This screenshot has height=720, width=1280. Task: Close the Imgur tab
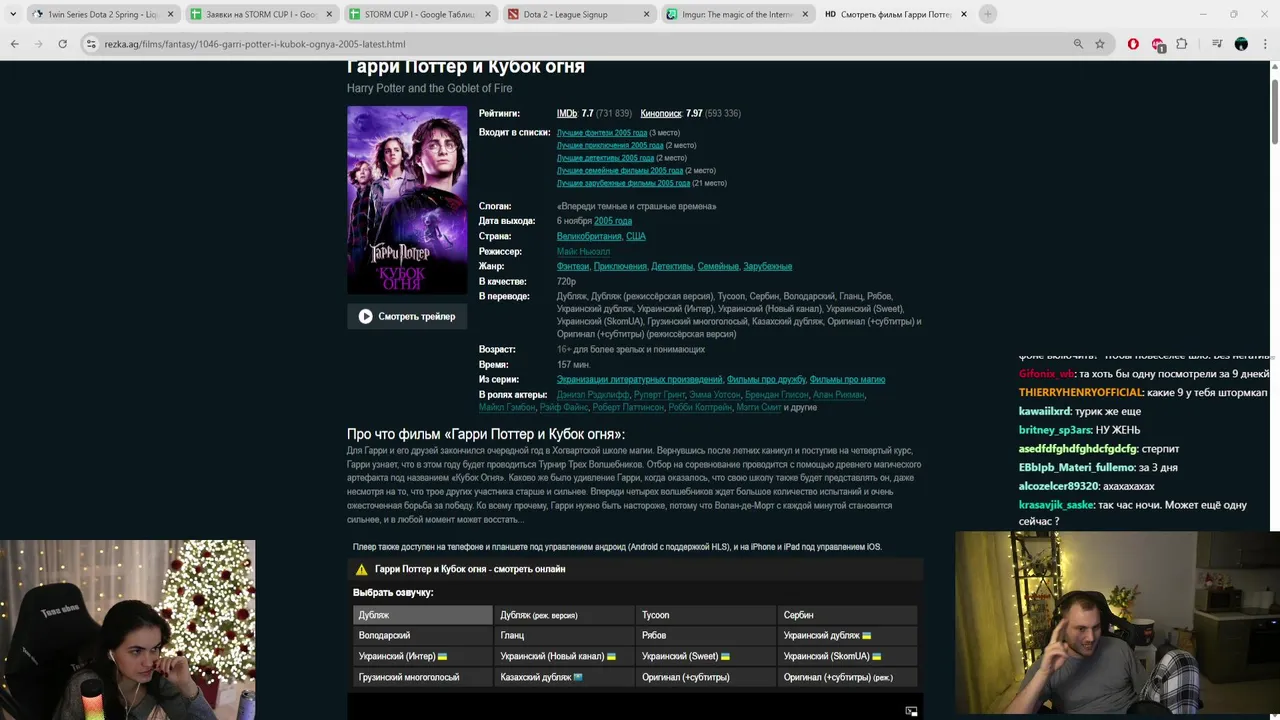pyautogui.click(x=805, y=14)
